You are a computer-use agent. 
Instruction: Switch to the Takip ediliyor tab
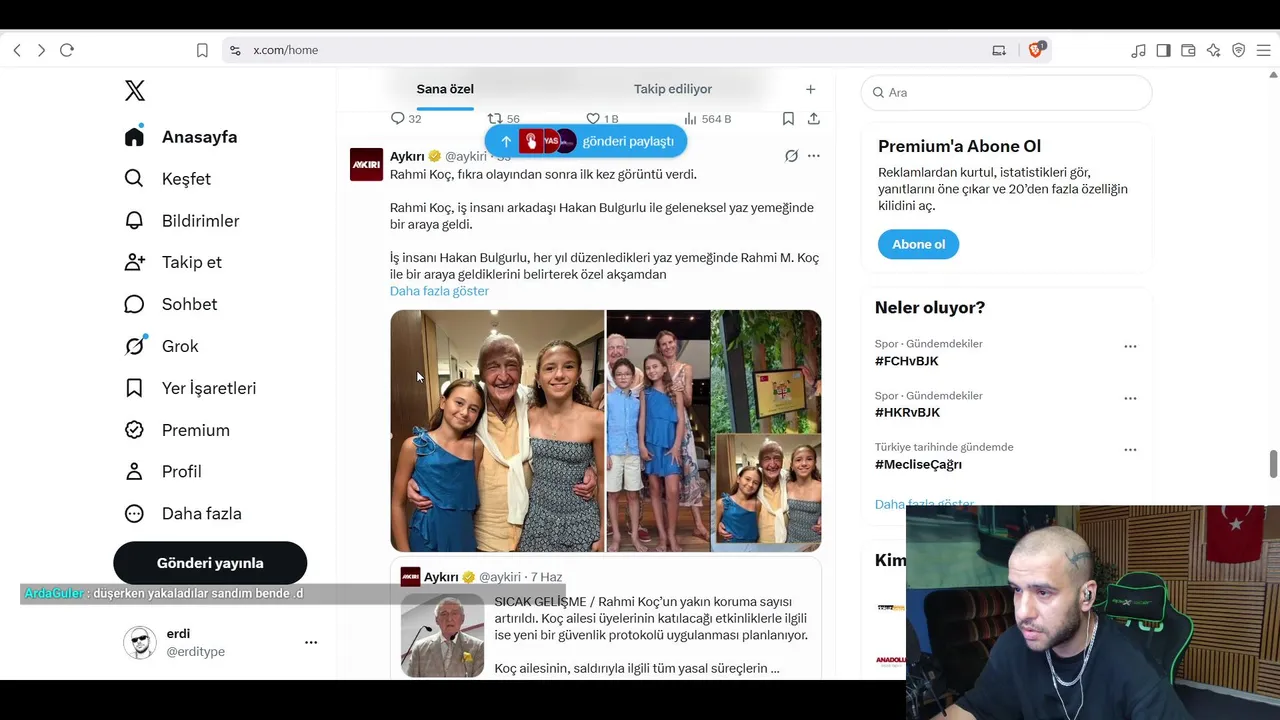[673, 89]
